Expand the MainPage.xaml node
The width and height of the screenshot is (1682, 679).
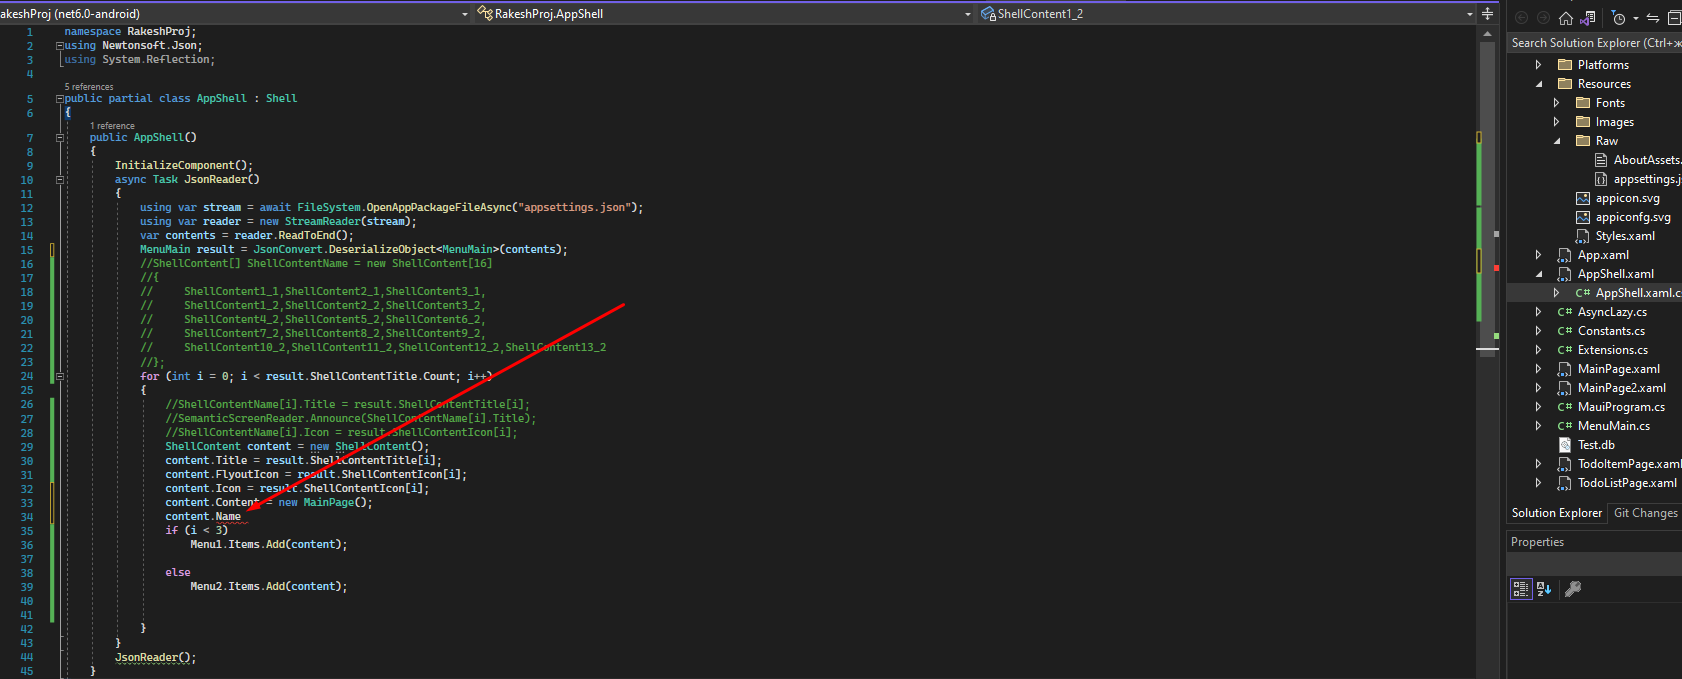pos(1539,369)
